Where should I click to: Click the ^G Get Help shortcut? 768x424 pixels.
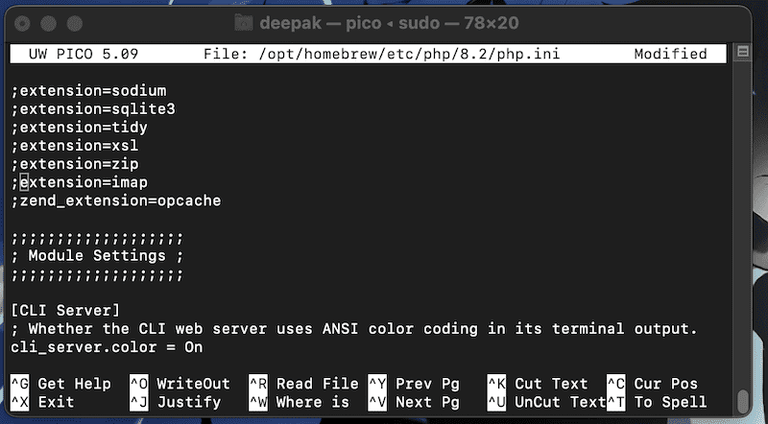[61, 383]
